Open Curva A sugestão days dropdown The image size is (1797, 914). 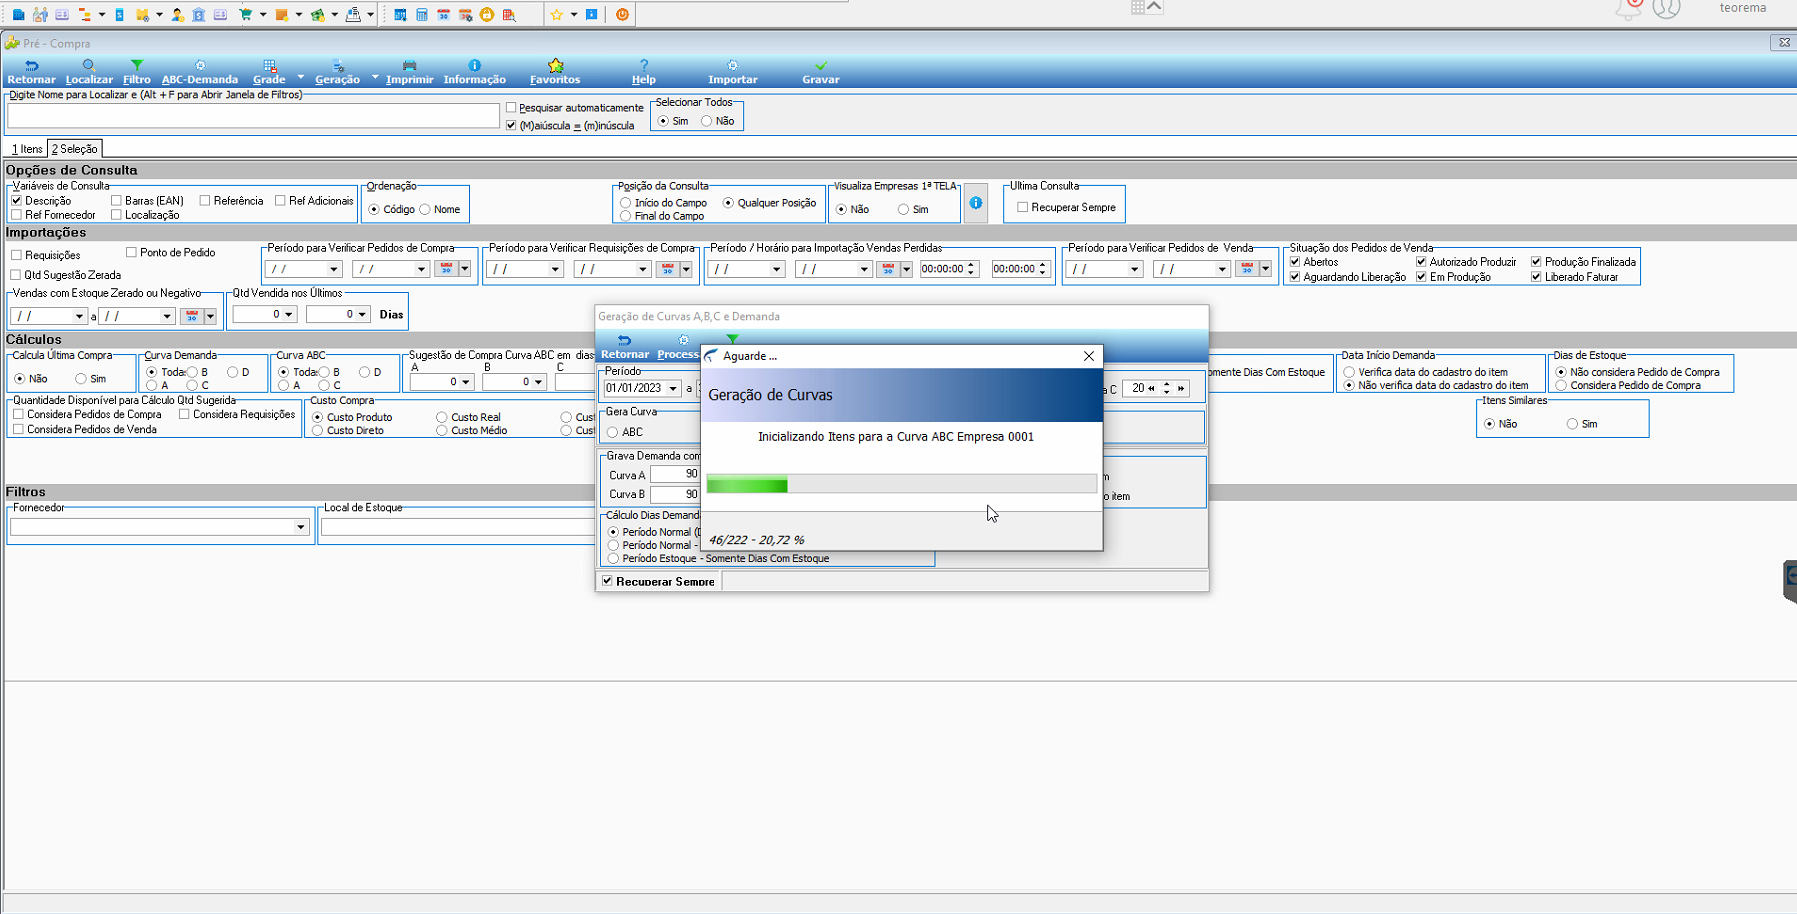(465, 382)
